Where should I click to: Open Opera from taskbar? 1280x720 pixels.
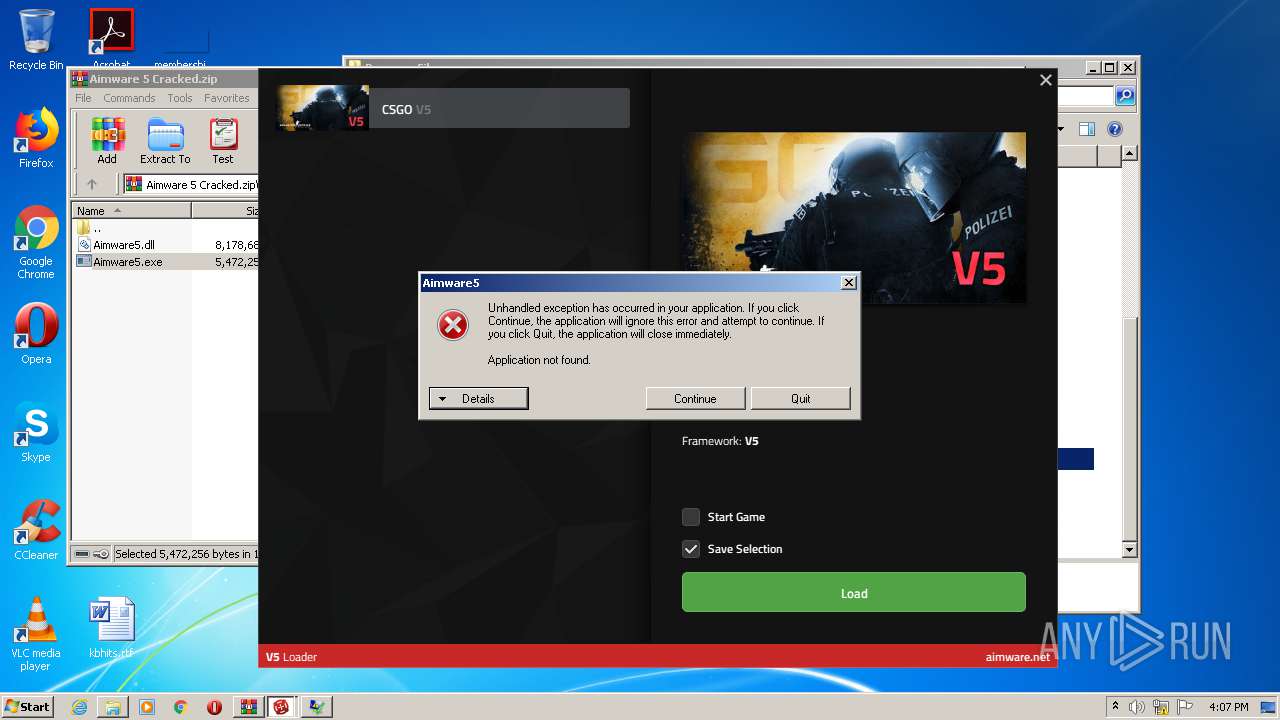tap(215, 707)
